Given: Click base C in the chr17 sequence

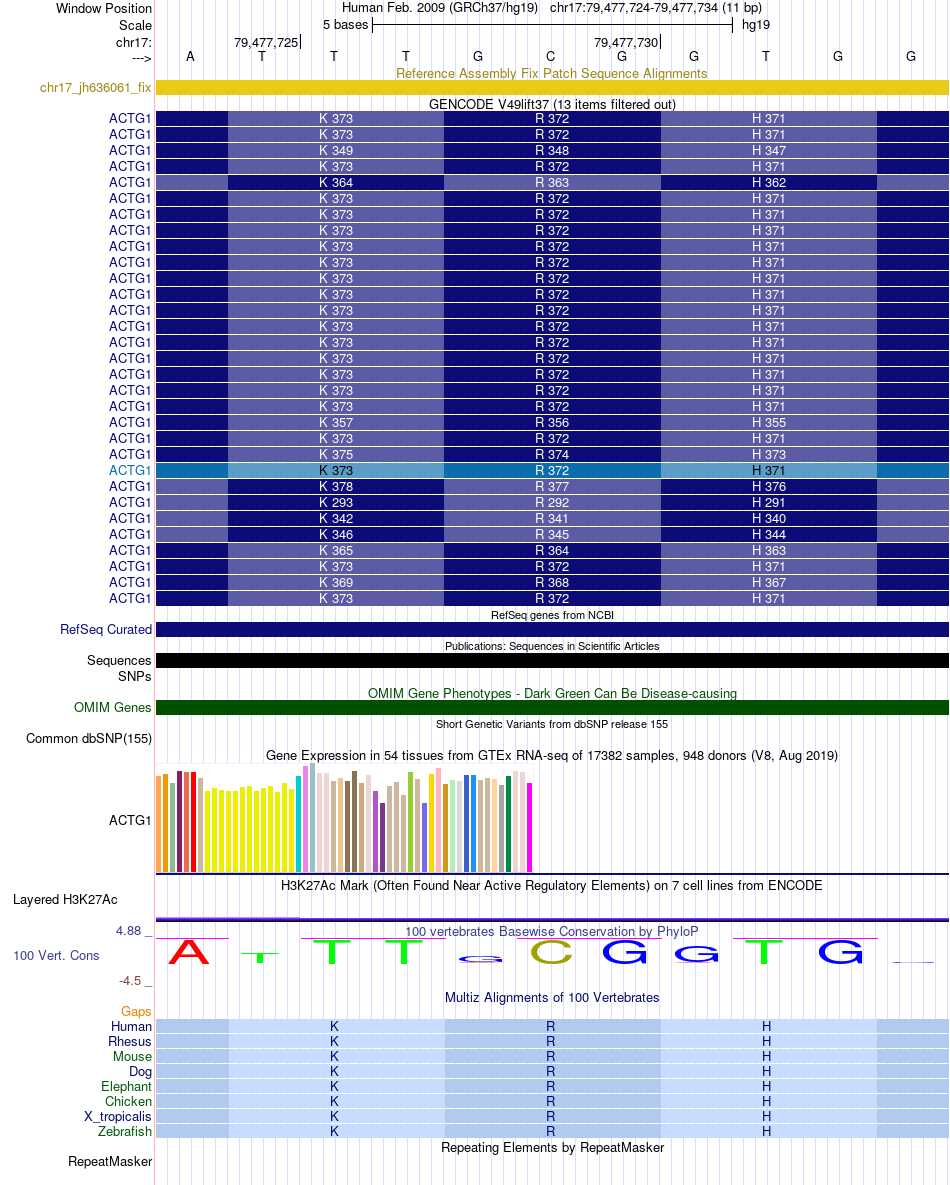Looking at the screenshot, I should pos(550,56).
